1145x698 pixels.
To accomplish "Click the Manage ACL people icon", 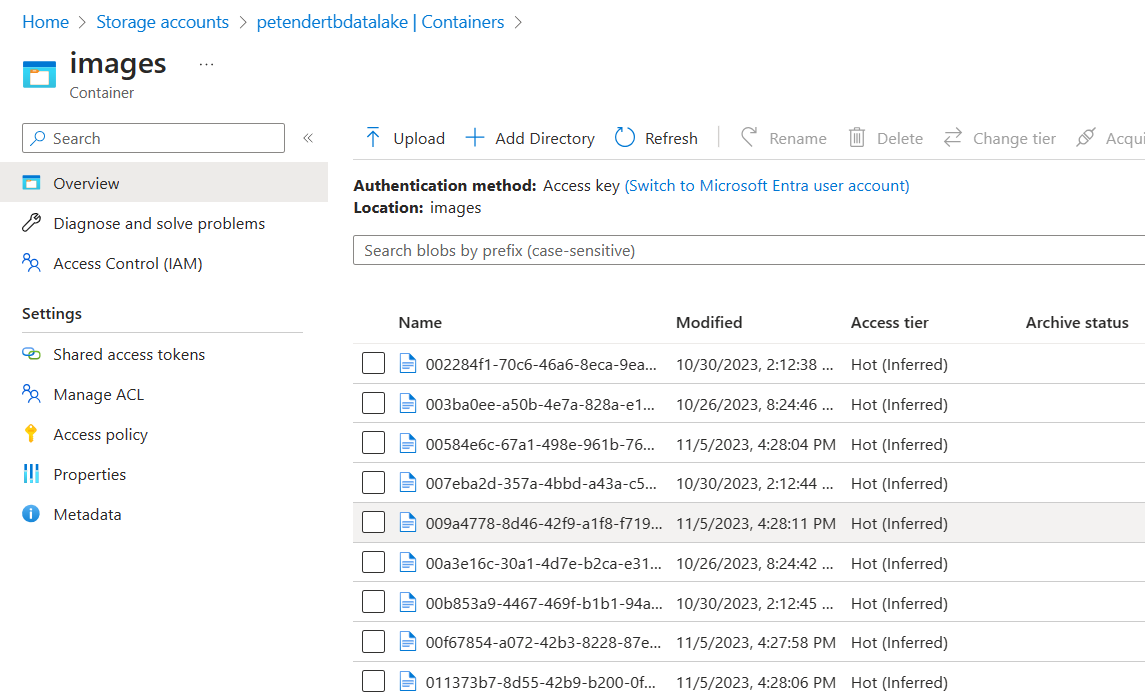I will tap(31, 394).
